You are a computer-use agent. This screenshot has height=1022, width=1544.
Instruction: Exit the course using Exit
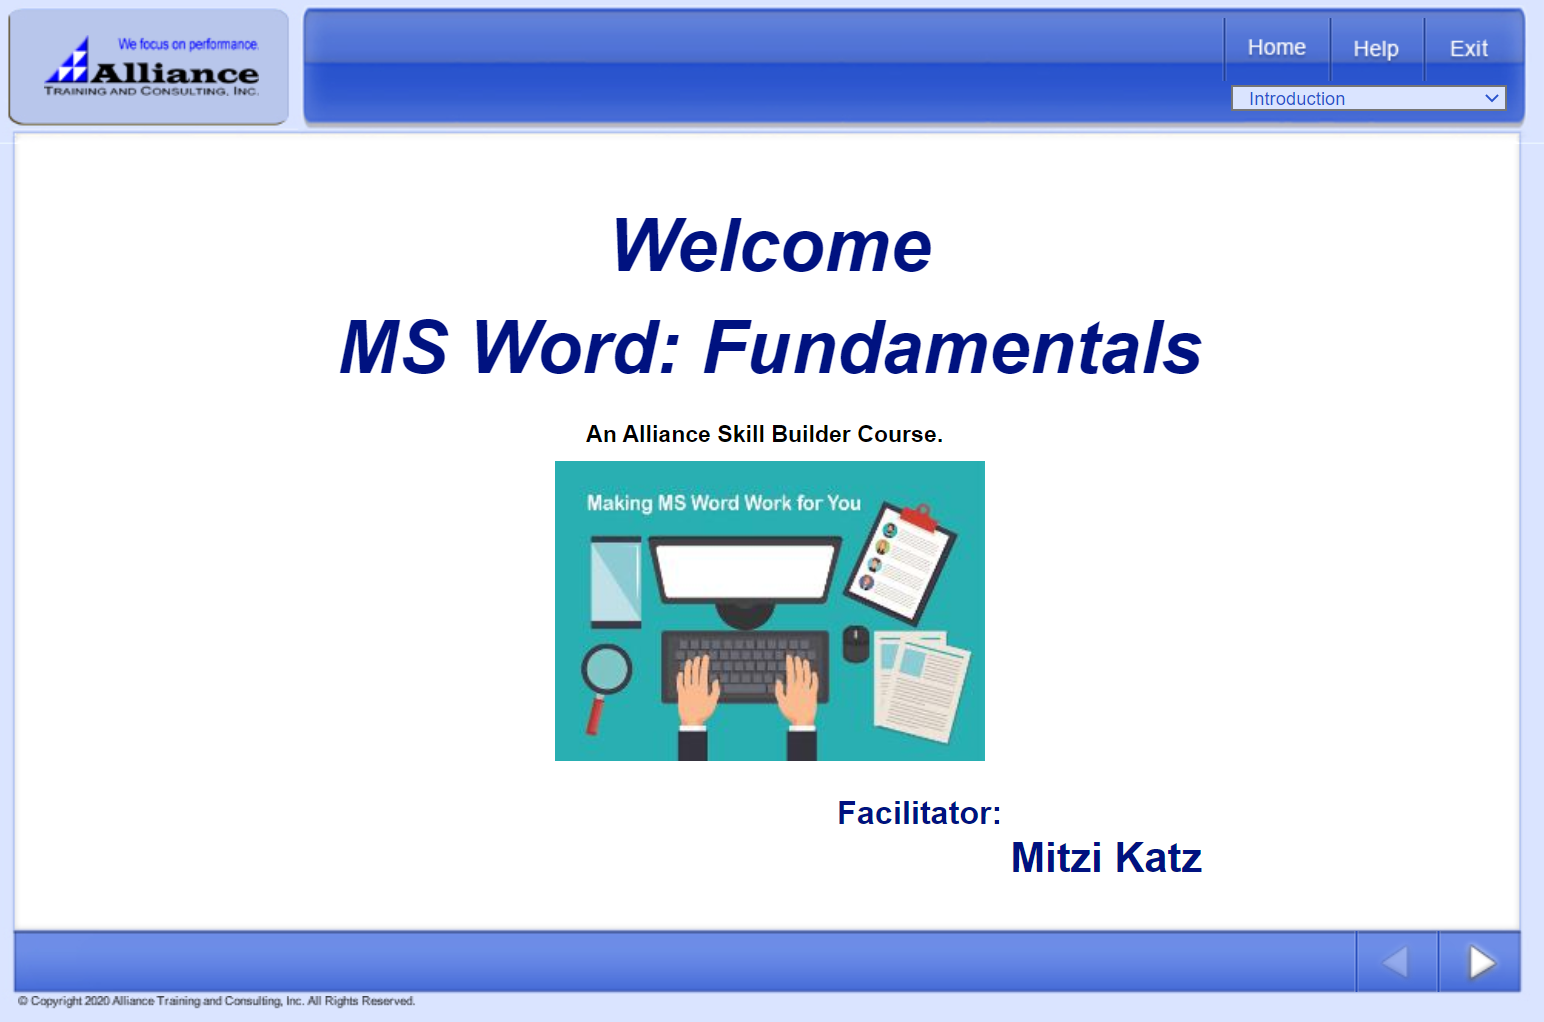tap(1468, 49)
